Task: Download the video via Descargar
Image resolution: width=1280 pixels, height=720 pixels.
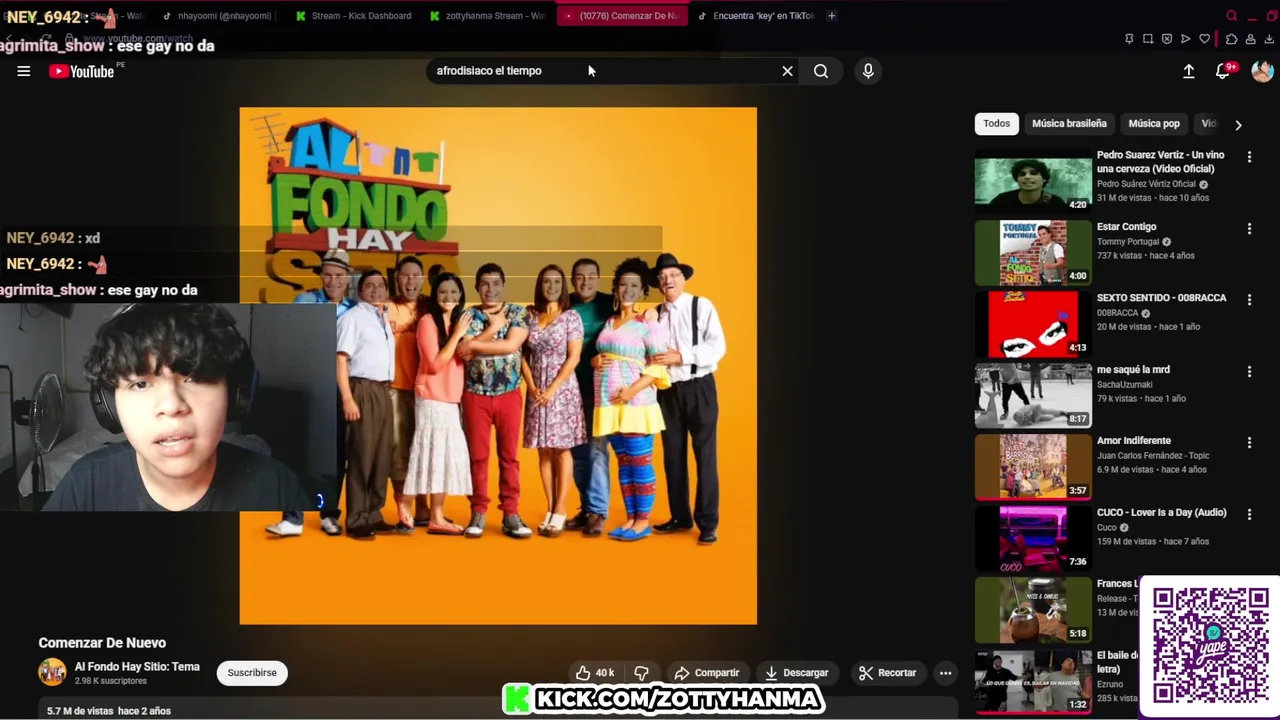Action: (796, 673)
